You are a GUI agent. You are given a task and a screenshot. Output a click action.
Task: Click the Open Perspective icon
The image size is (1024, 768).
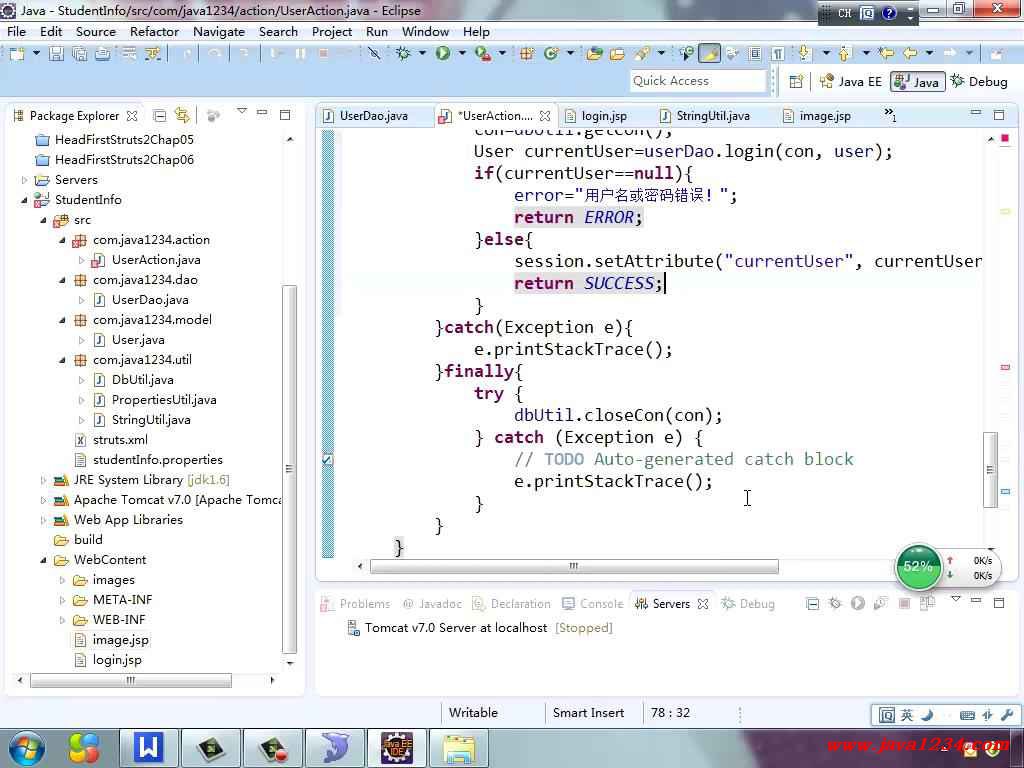point(796,82)
